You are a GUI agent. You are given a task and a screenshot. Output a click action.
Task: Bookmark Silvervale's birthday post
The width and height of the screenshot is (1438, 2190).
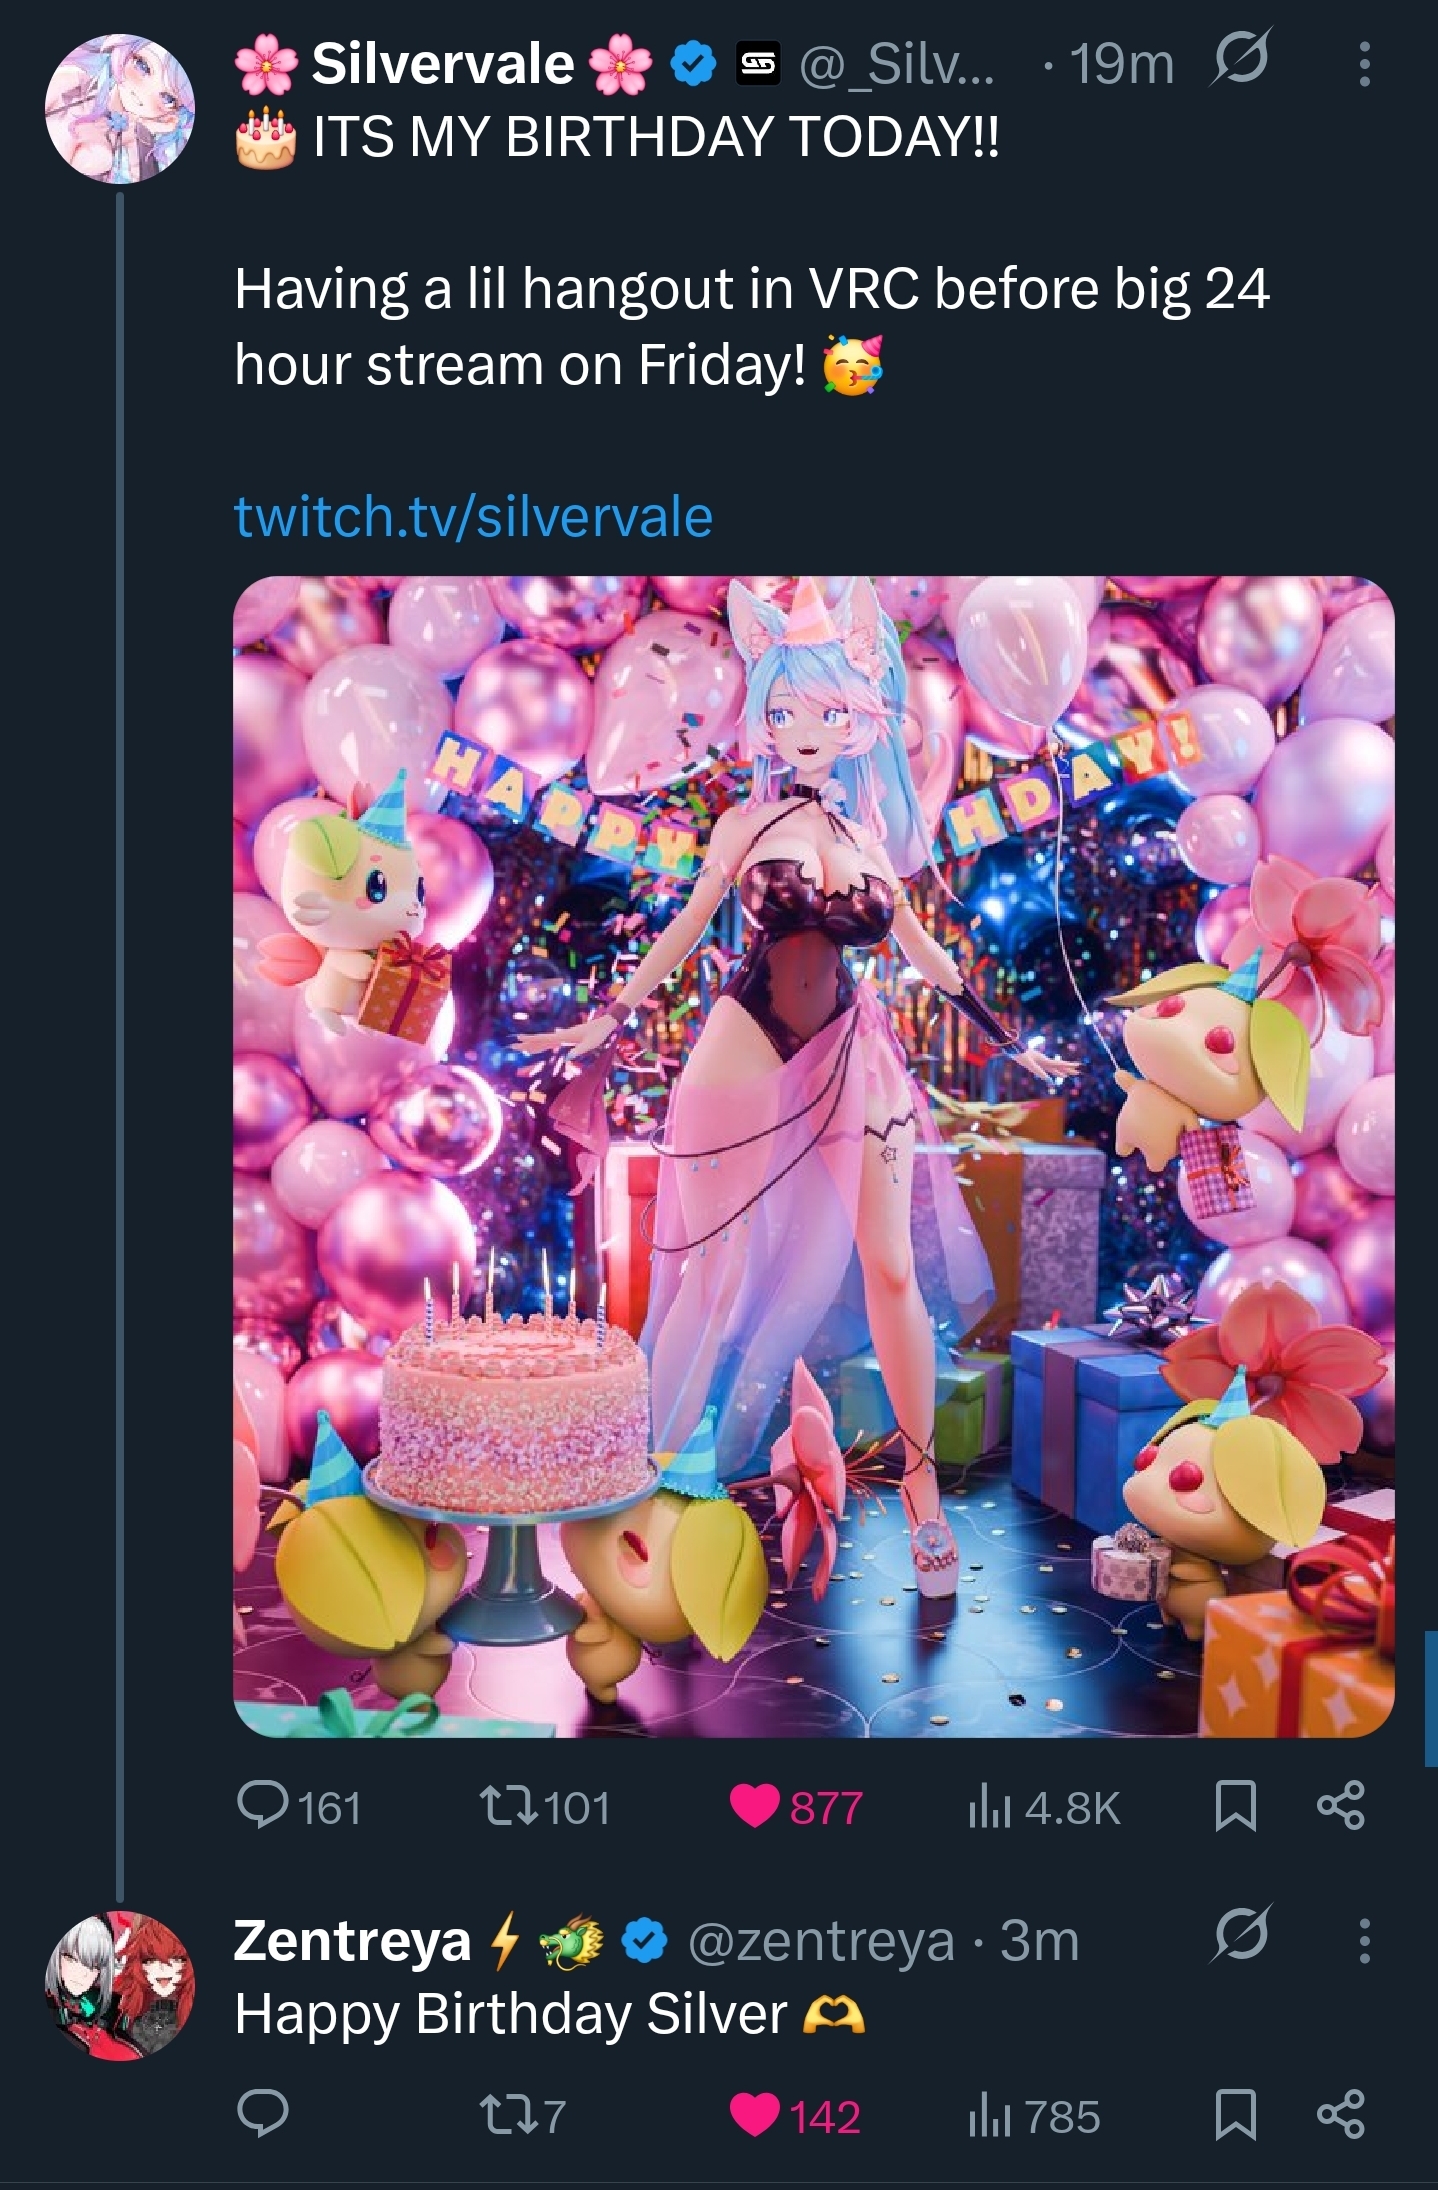[1235, 1806]
